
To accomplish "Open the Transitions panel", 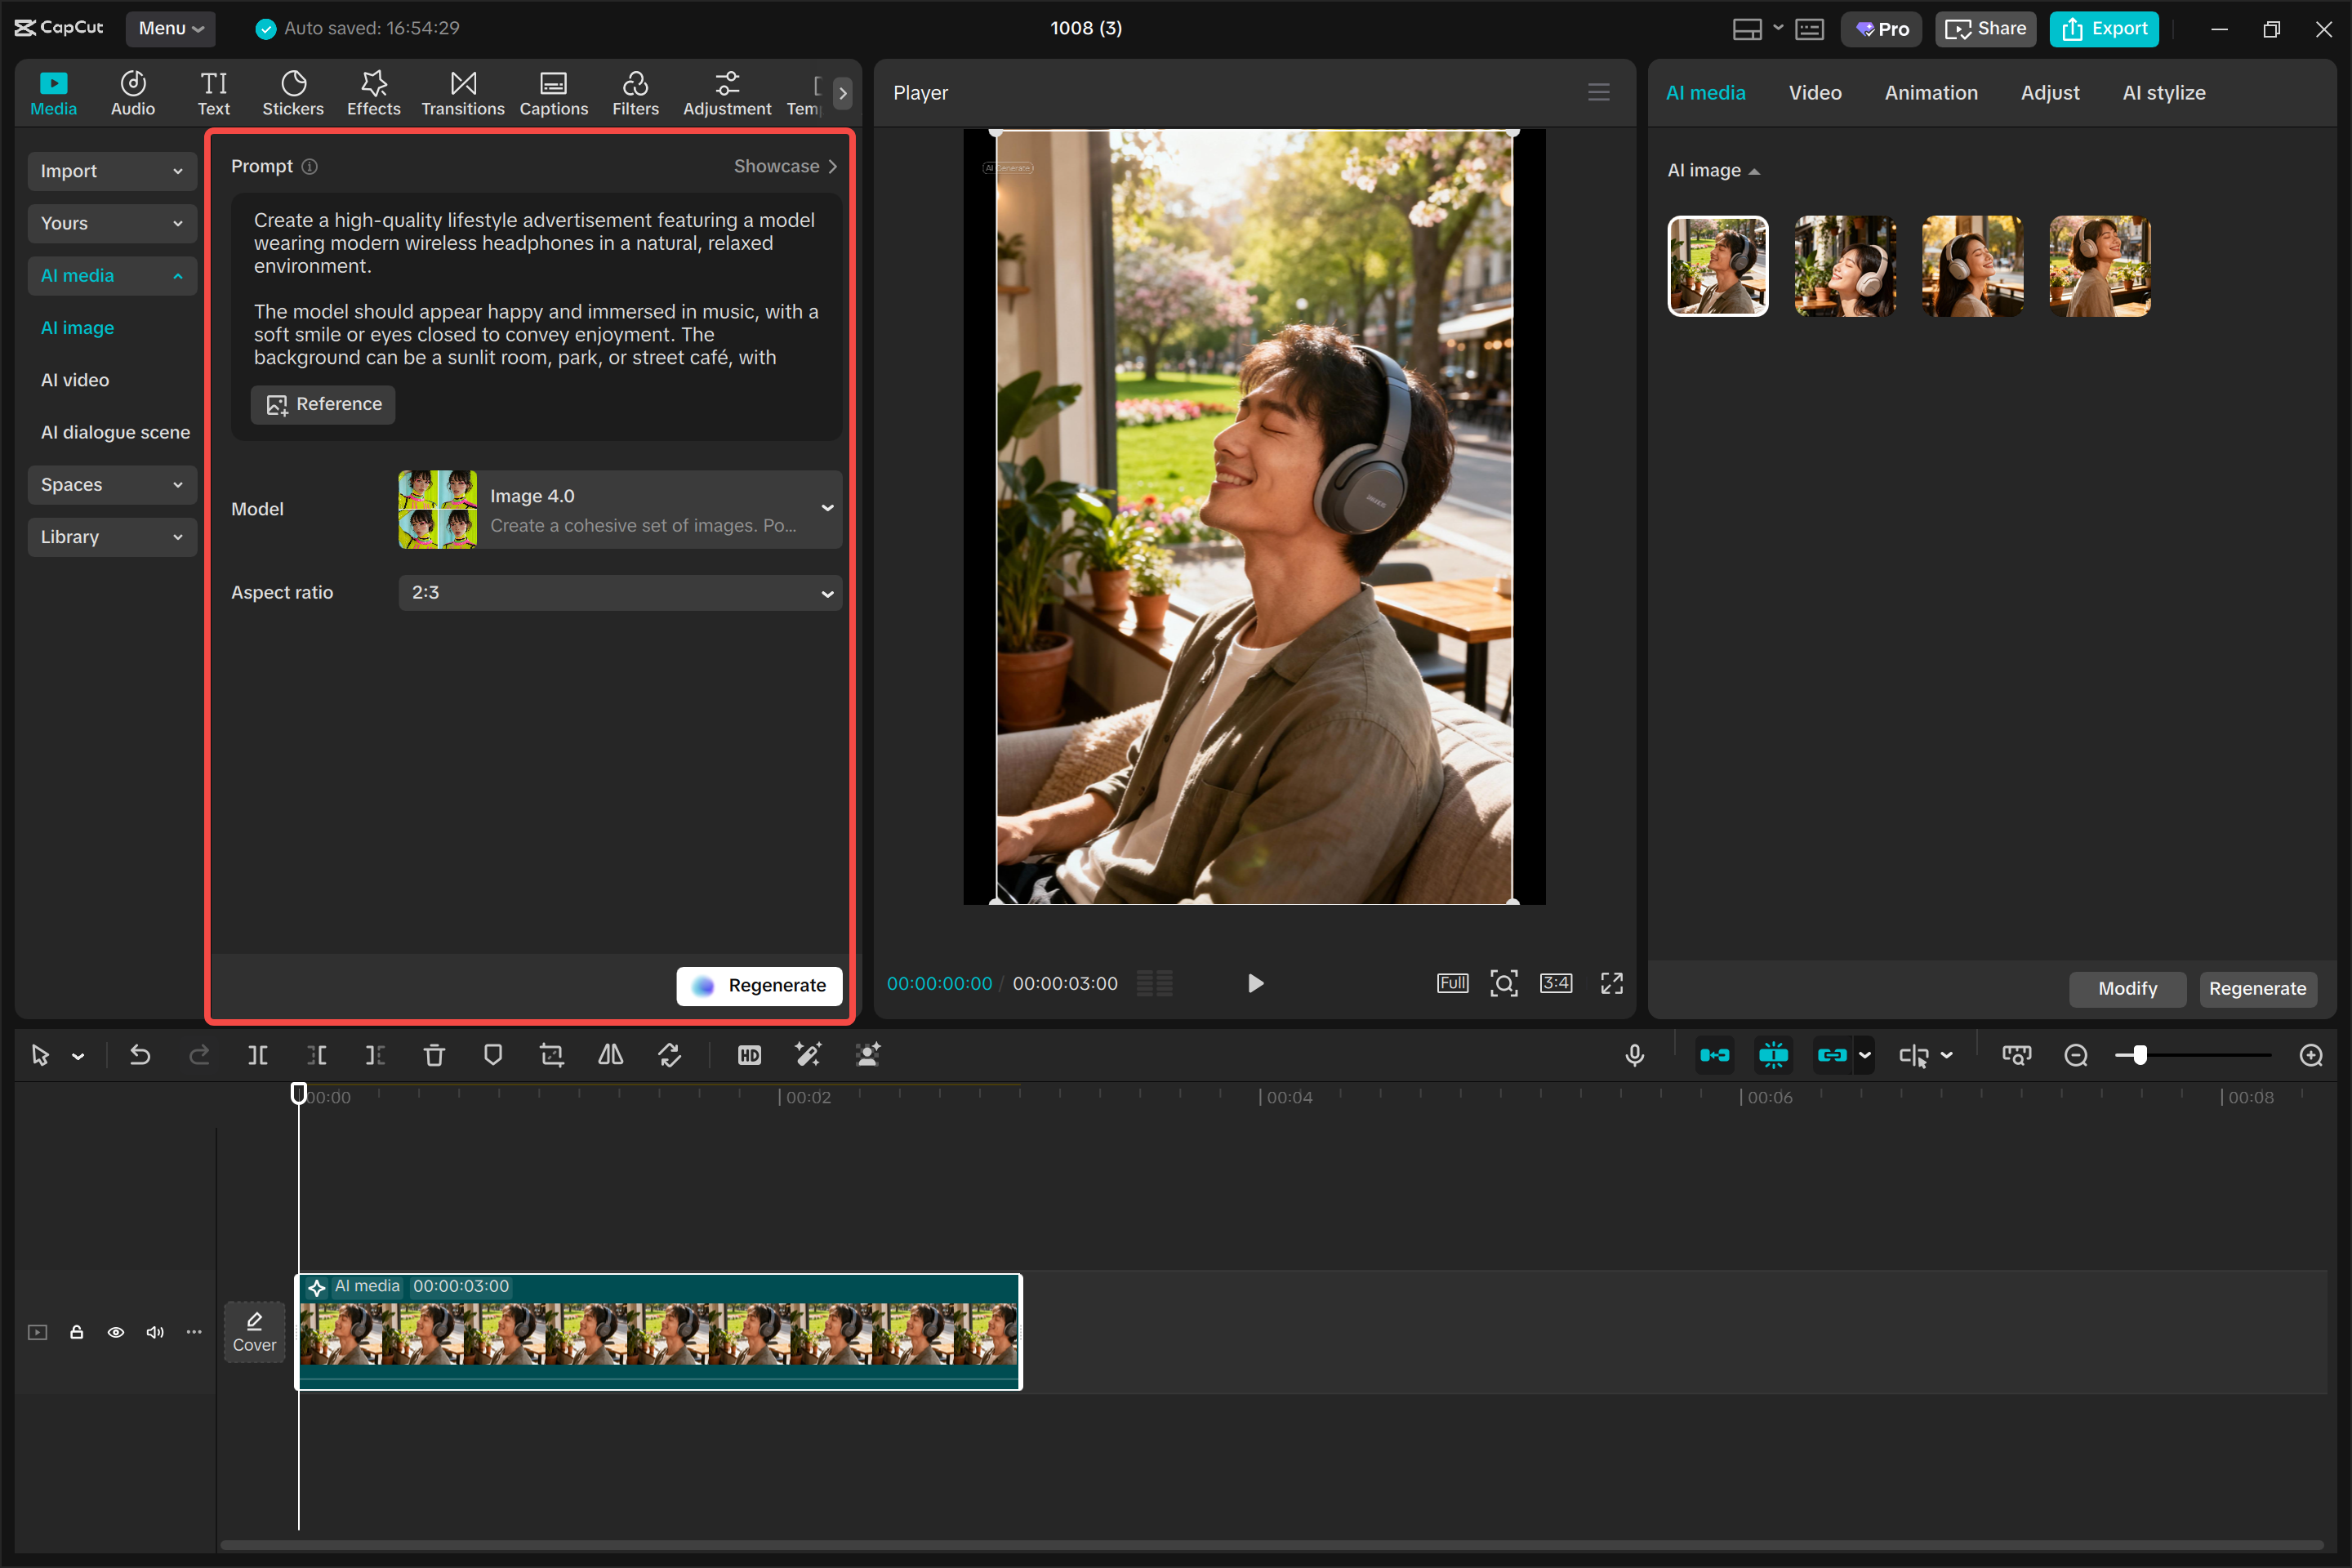I will coord(462,93).
